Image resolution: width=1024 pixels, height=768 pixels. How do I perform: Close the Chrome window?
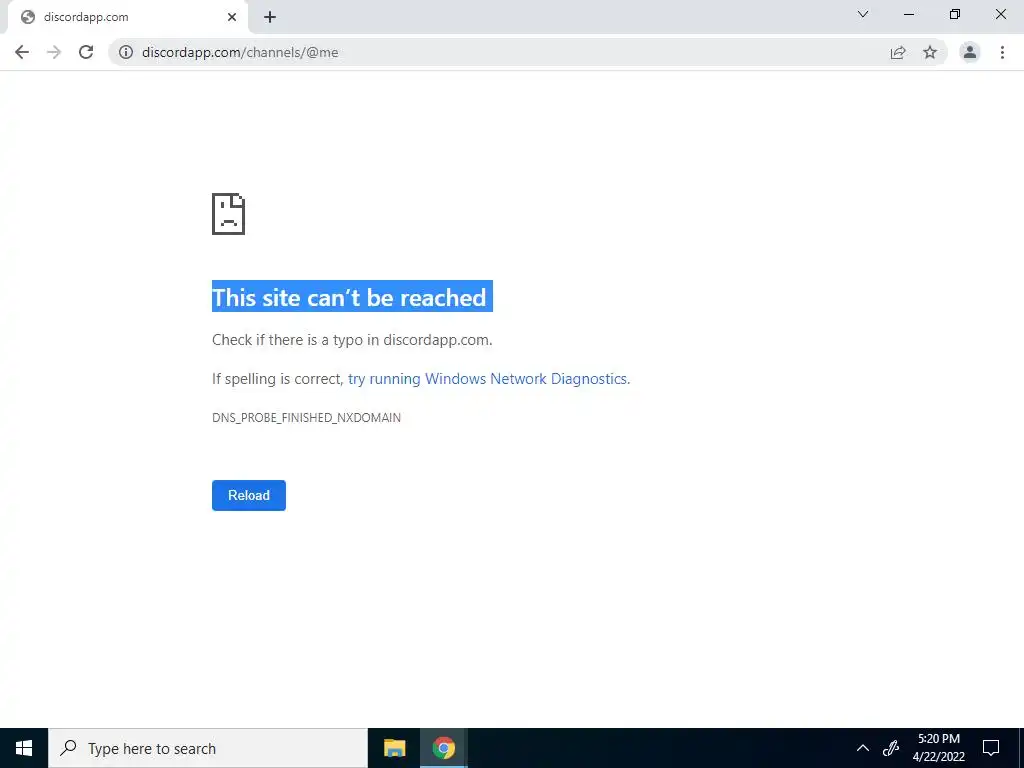tap(1000, 14)
